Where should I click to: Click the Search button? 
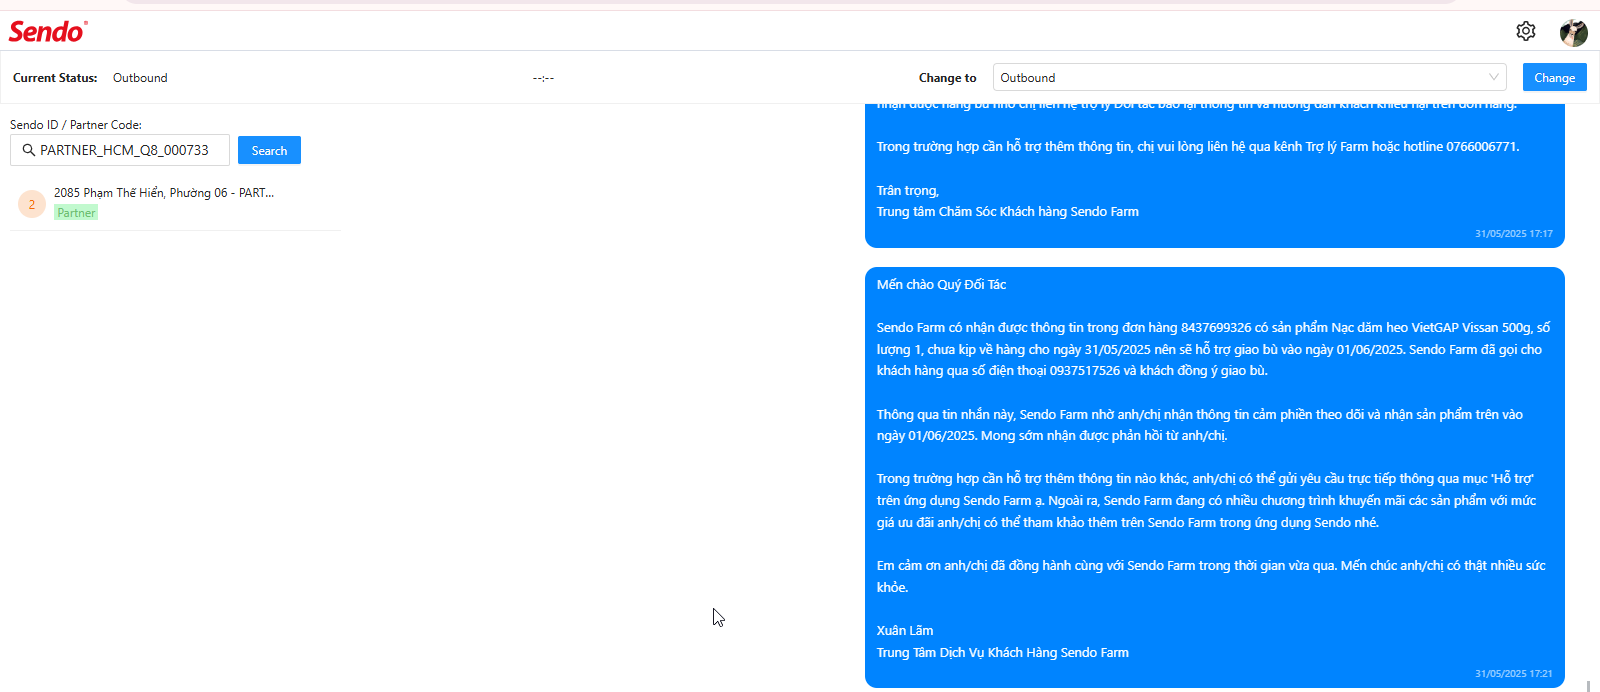tap(269, 150)
